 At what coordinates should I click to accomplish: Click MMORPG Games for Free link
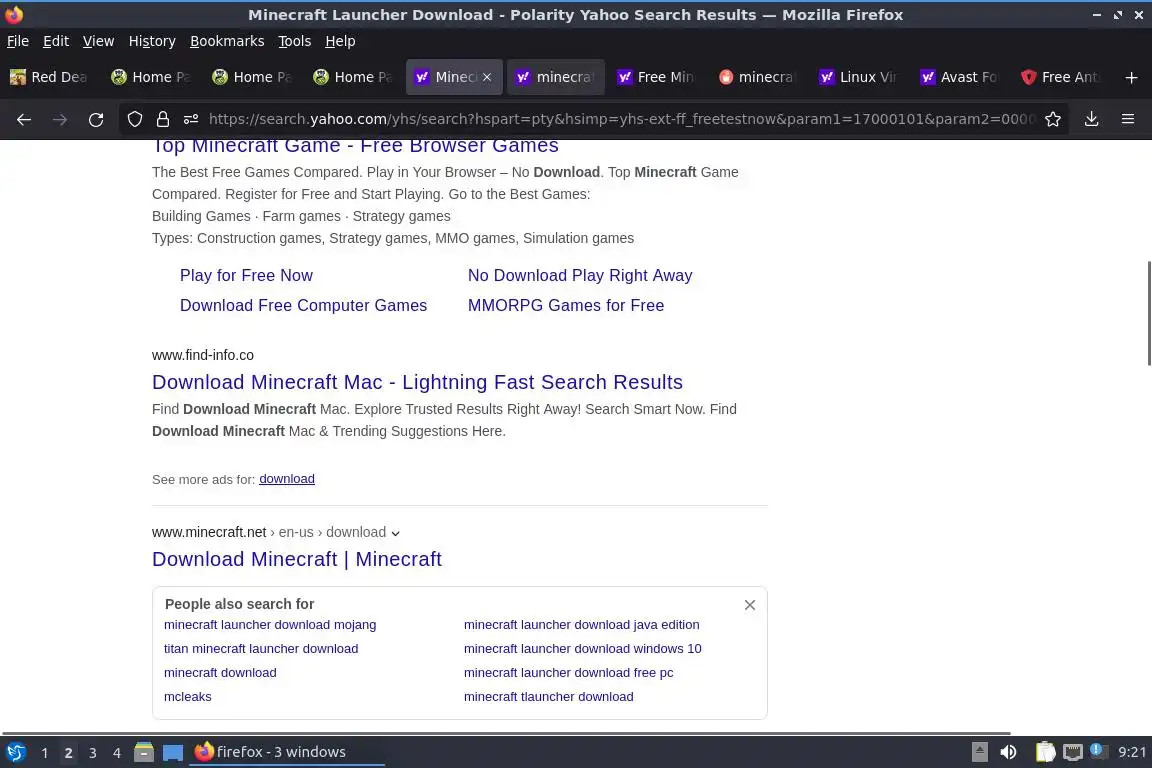(x=566, y=306)
